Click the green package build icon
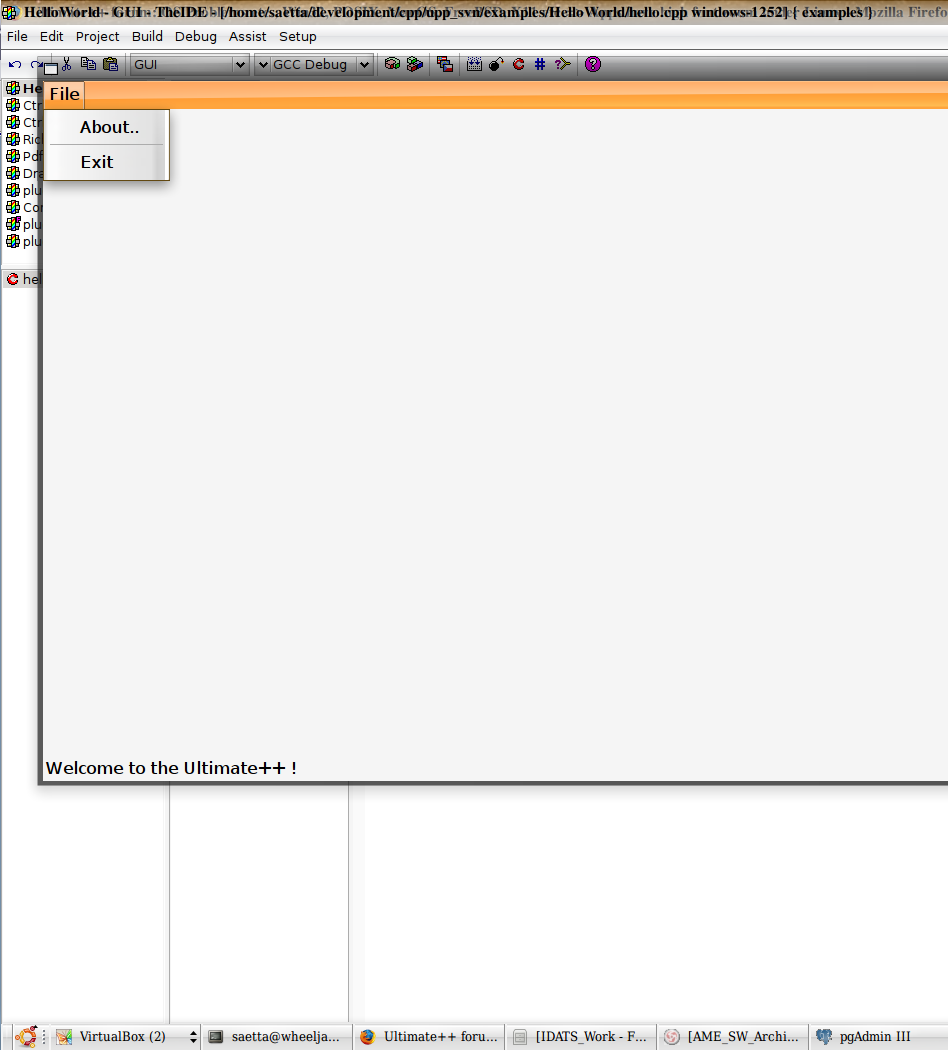Screen dimensions: 948x1050 point(392,64)
